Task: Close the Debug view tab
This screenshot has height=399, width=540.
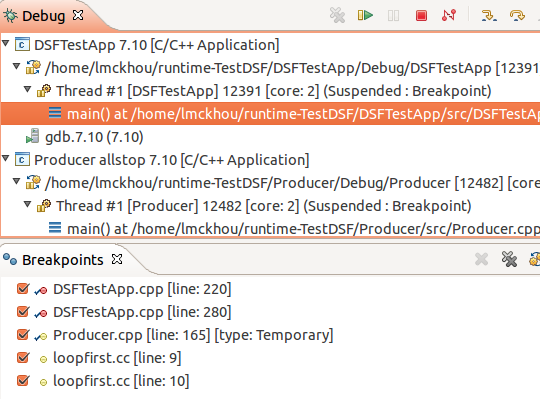Action: pos(78,15)
